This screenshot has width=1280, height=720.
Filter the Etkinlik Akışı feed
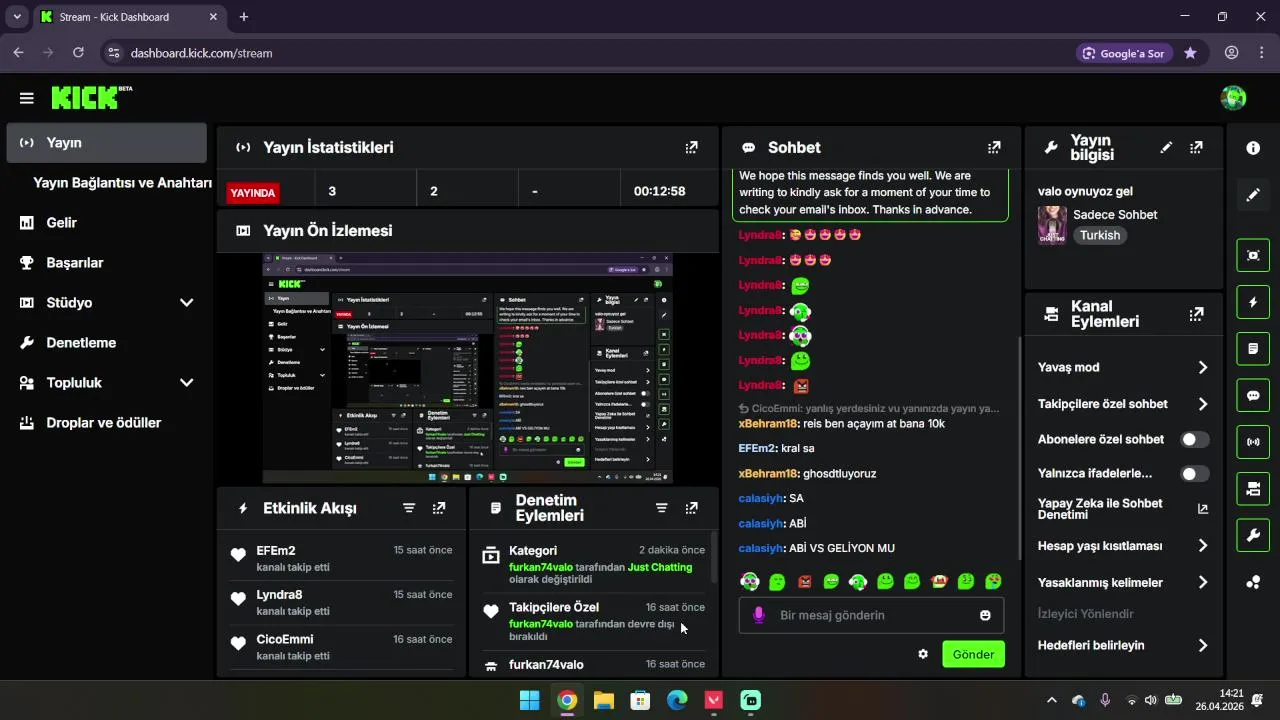point(409,508)
